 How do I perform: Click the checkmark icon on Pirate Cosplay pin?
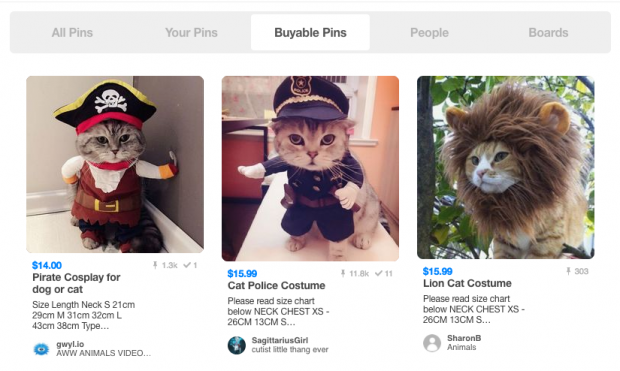[187, 265]
